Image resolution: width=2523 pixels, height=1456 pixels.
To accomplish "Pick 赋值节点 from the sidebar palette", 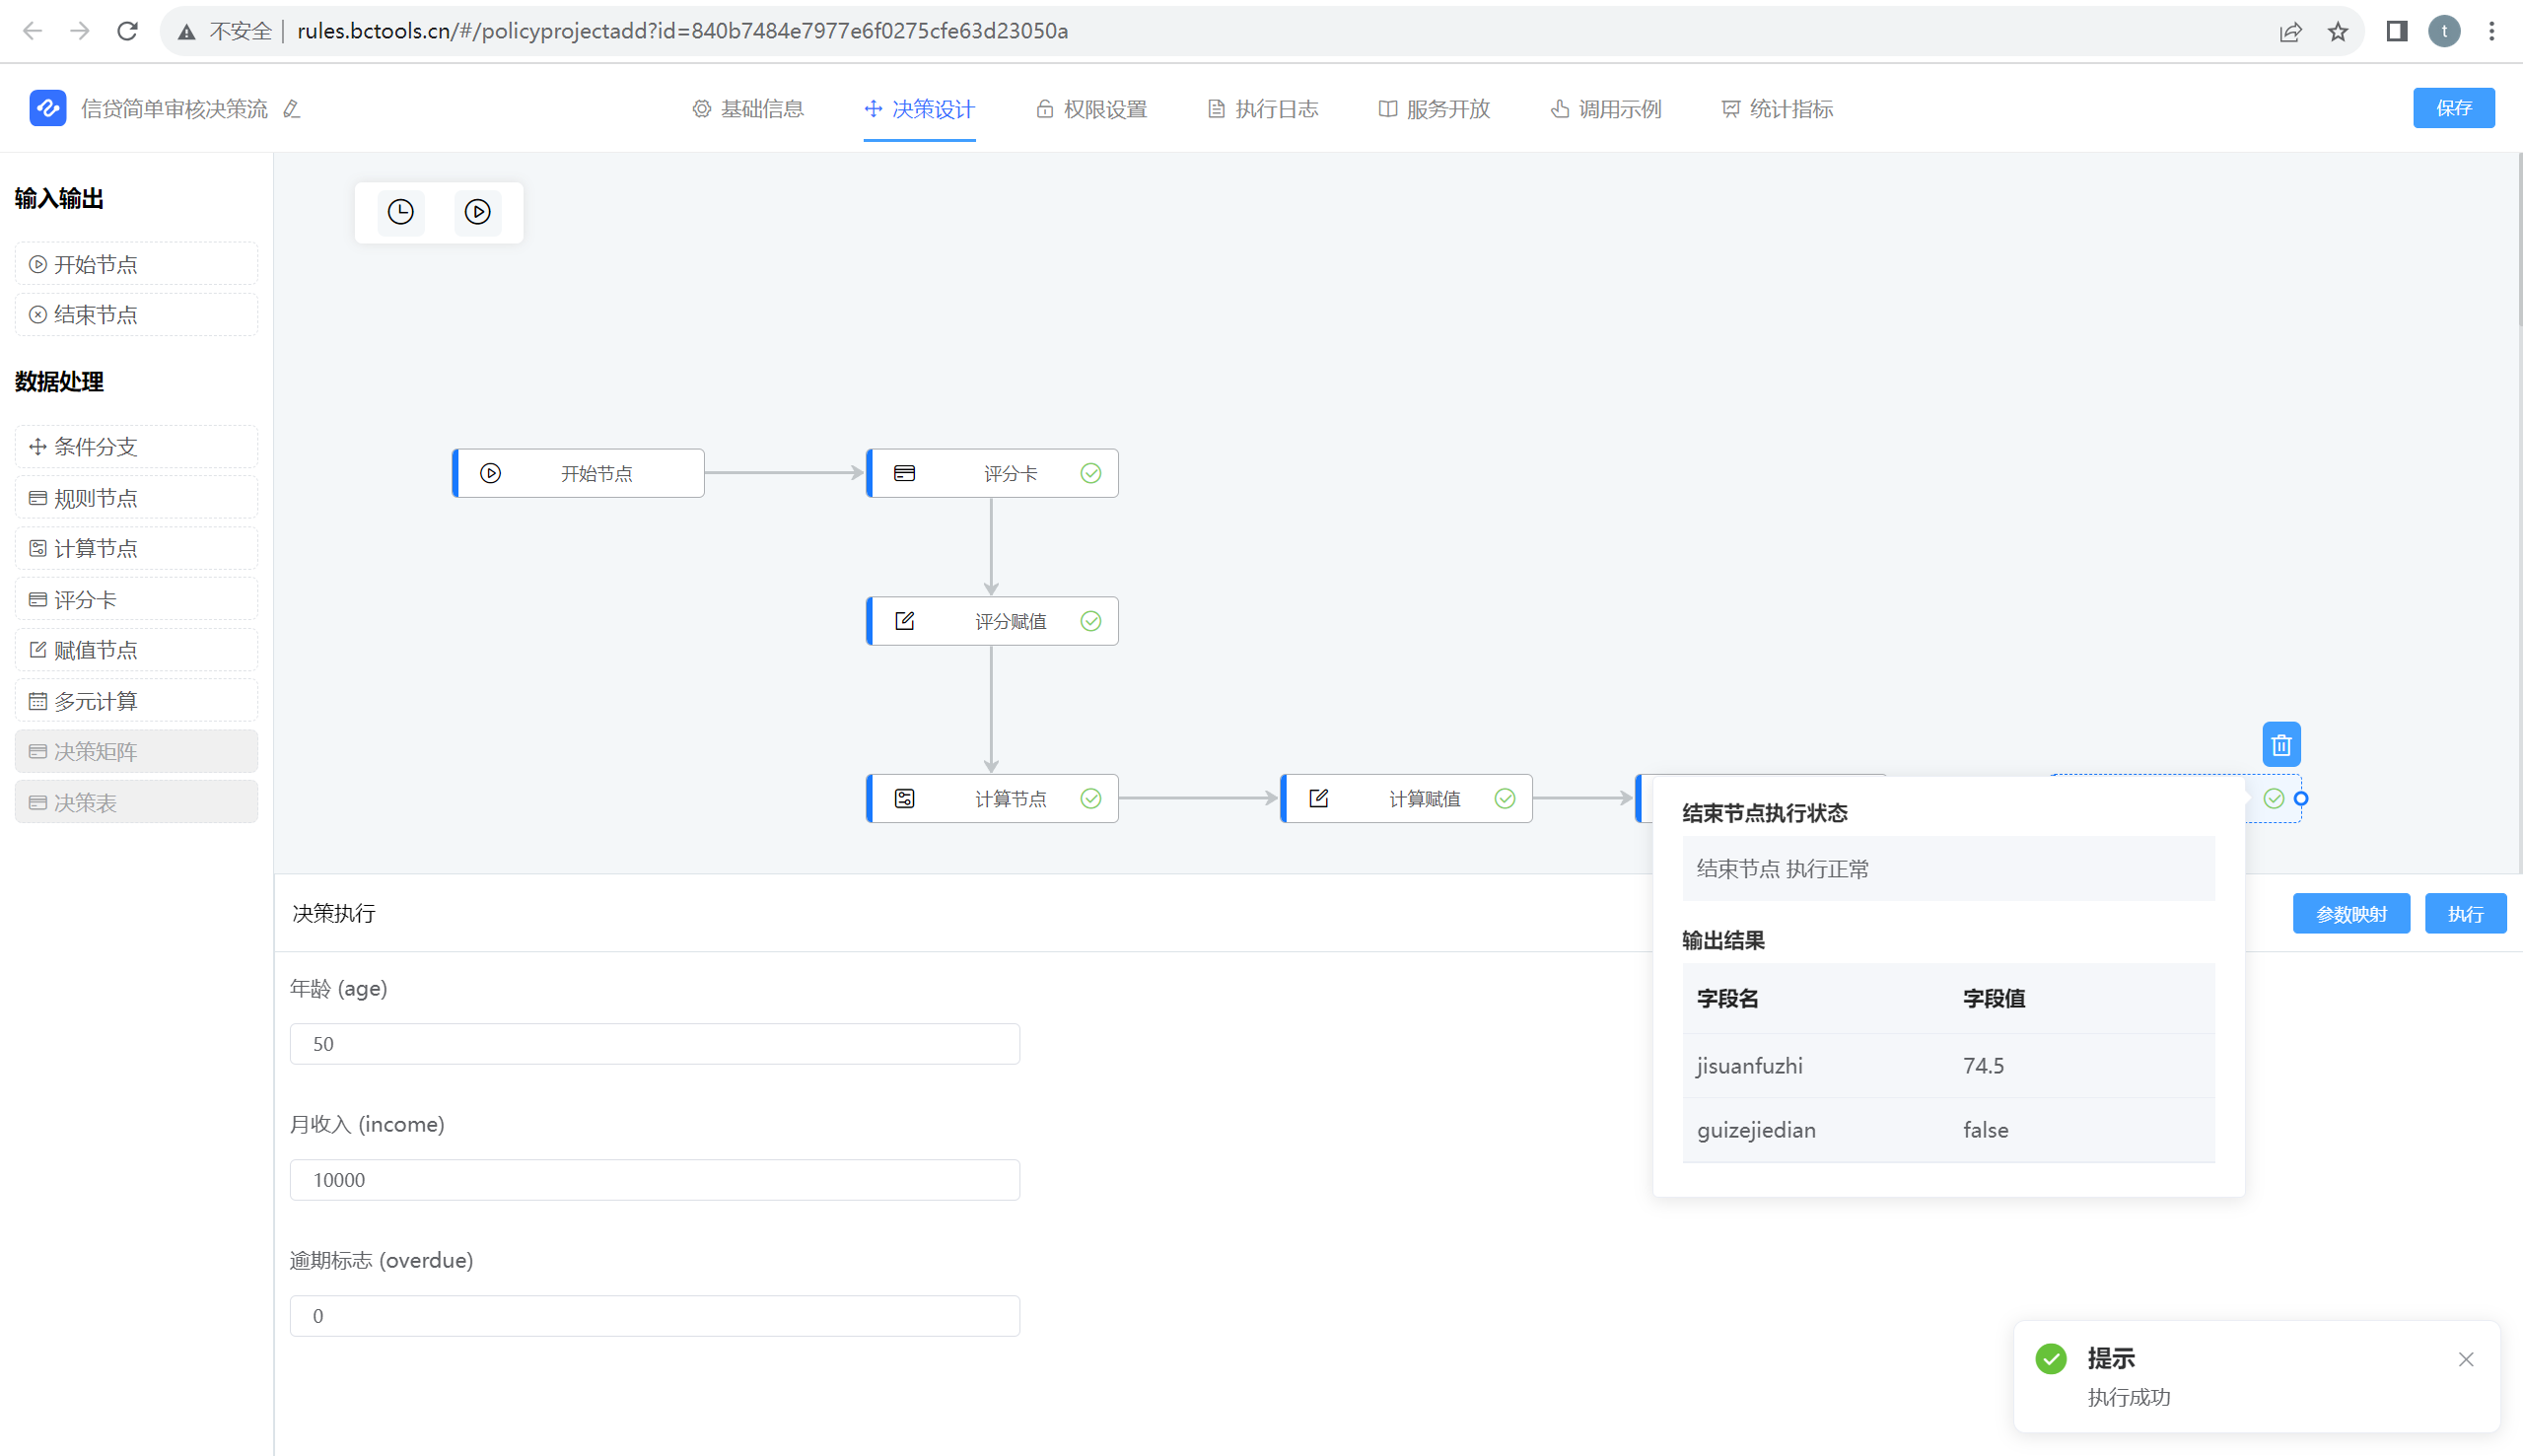I will (136, 650).
